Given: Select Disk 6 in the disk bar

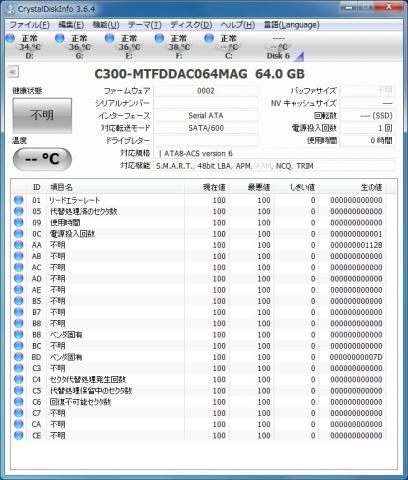Looking at the screenshot, I should coord(278,47).
